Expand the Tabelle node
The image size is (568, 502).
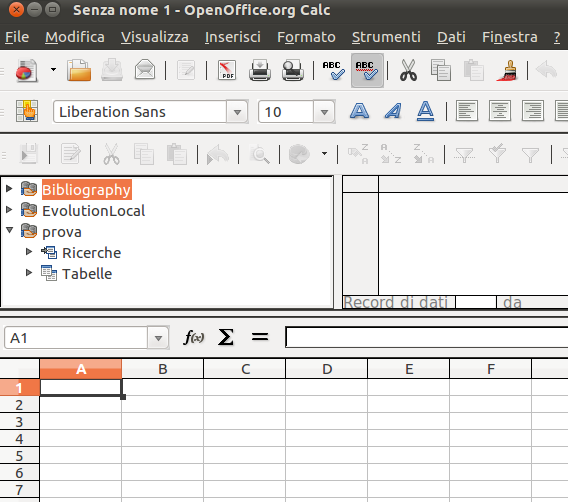pos(29,272)
